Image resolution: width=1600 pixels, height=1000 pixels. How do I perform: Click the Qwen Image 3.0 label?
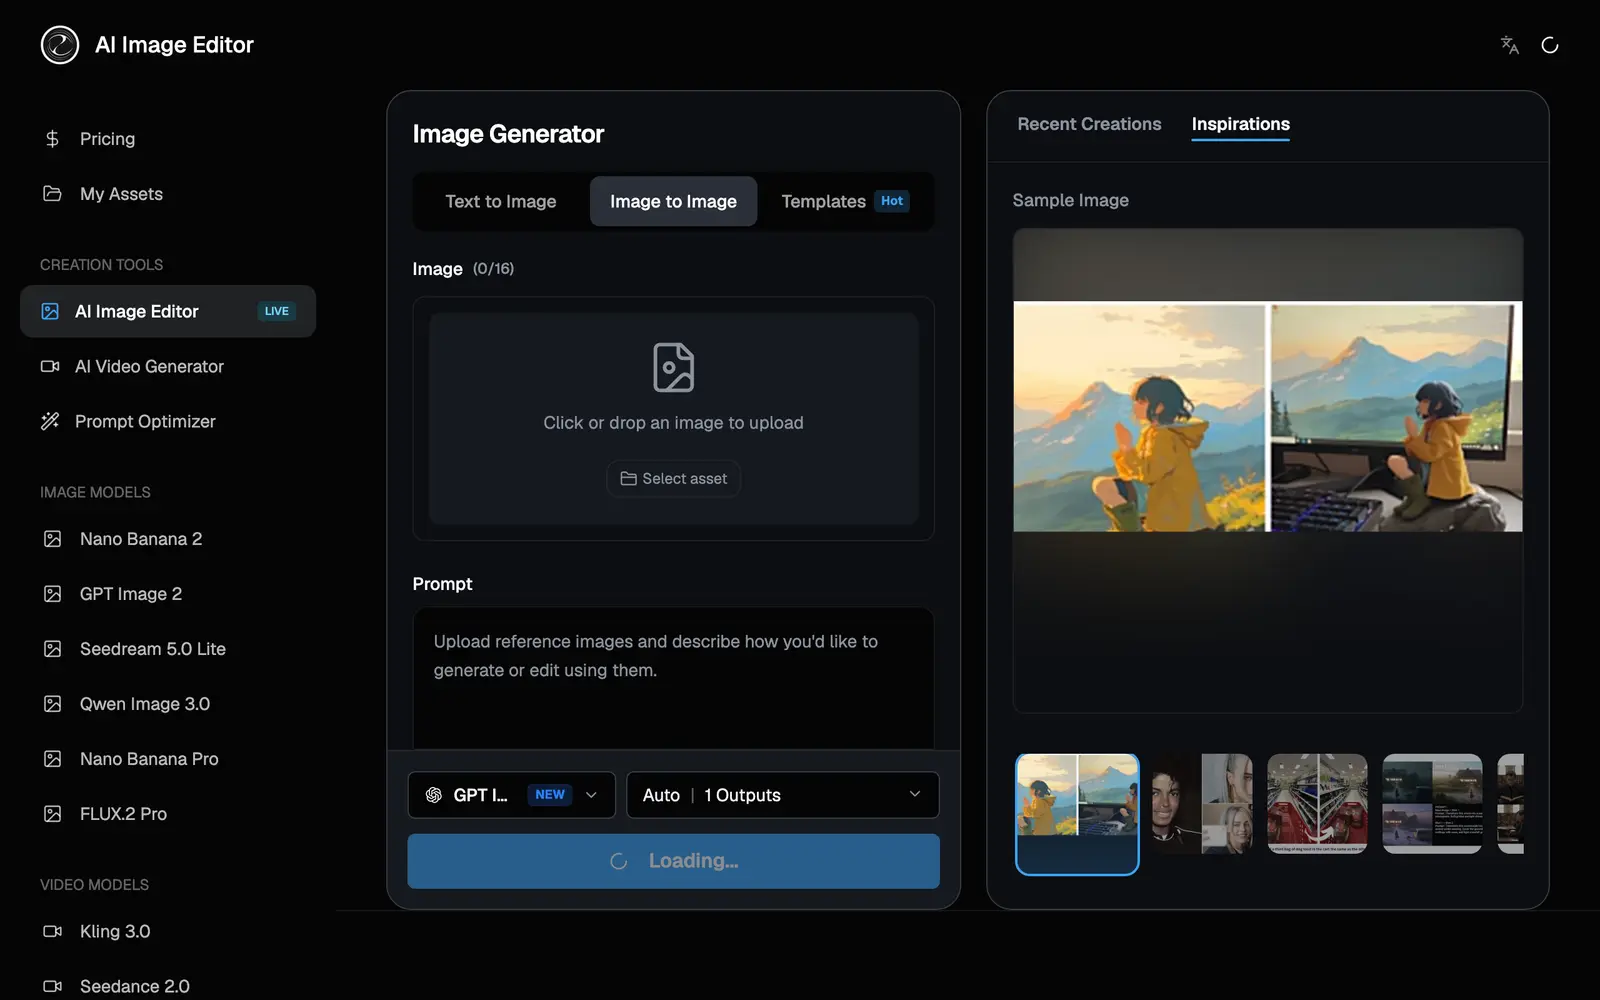tap(145, 704)
